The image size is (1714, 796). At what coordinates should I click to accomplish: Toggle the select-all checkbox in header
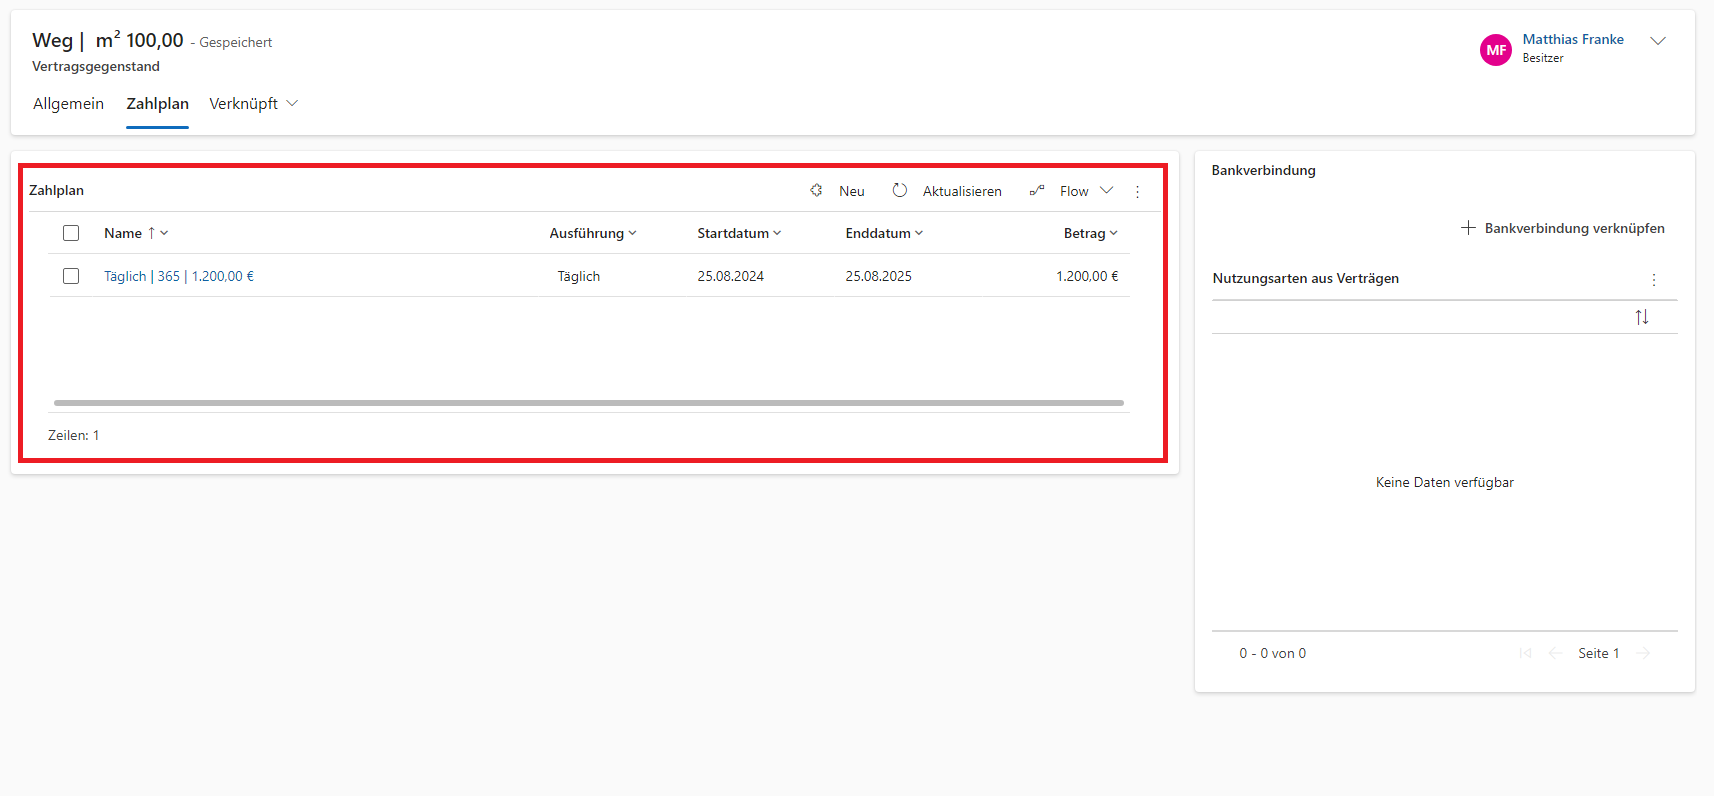[71, 233]
